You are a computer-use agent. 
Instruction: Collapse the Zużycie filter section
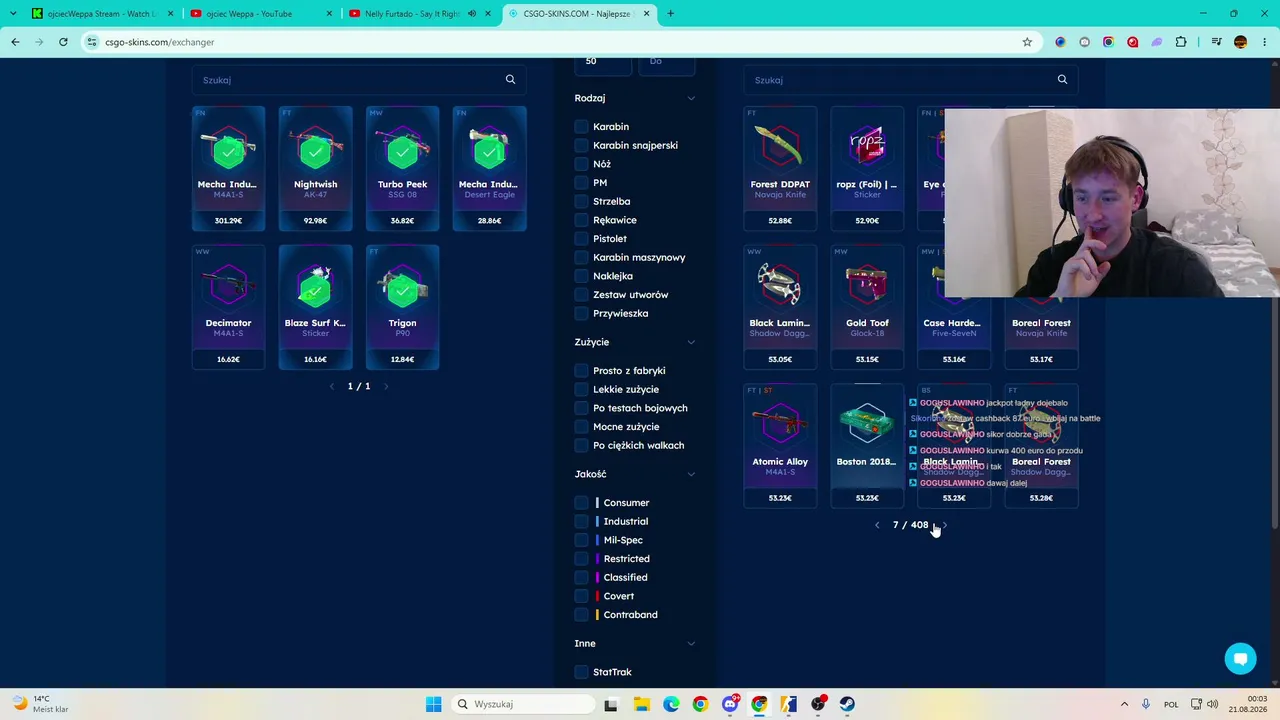tap(691, 342)
